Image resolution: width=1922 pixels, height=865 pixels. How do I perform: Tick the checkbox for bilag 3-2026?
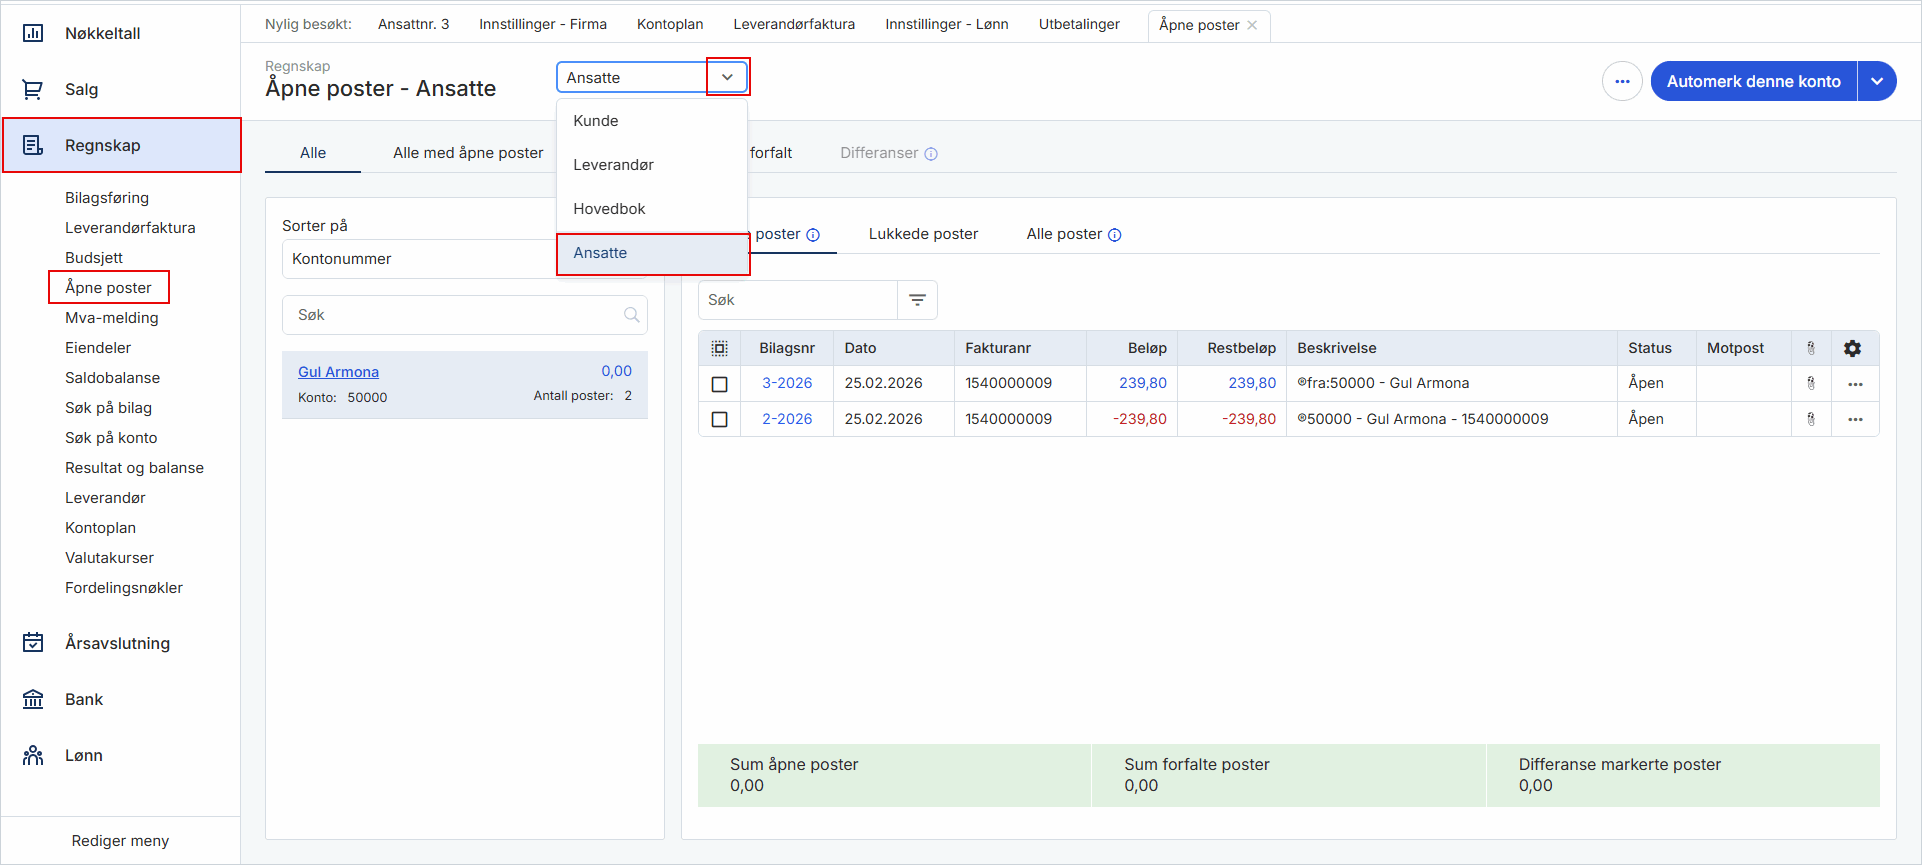tap(719, 384)
